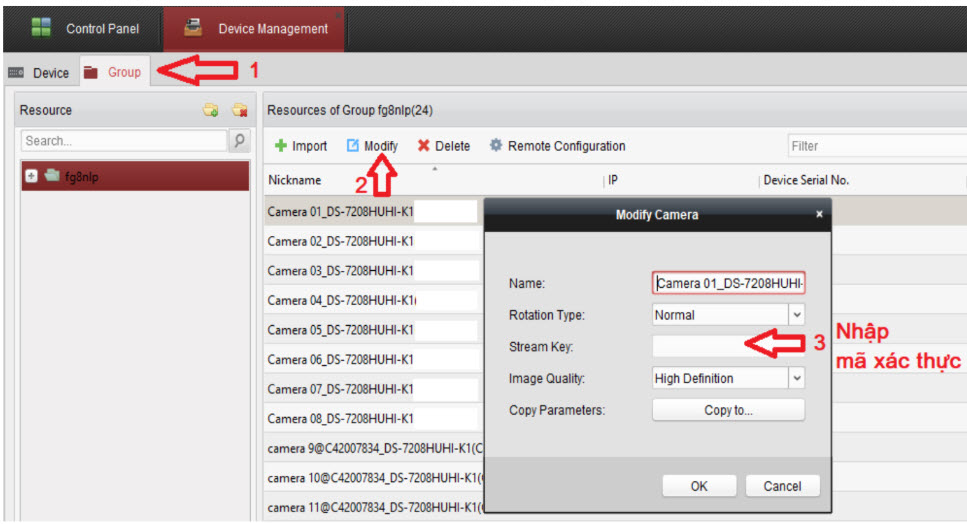This screenshot has height=524, width=967.
Task: Select Camera 05_DS-7208HUHI-K1 in the list
Action: pos(340,330)
